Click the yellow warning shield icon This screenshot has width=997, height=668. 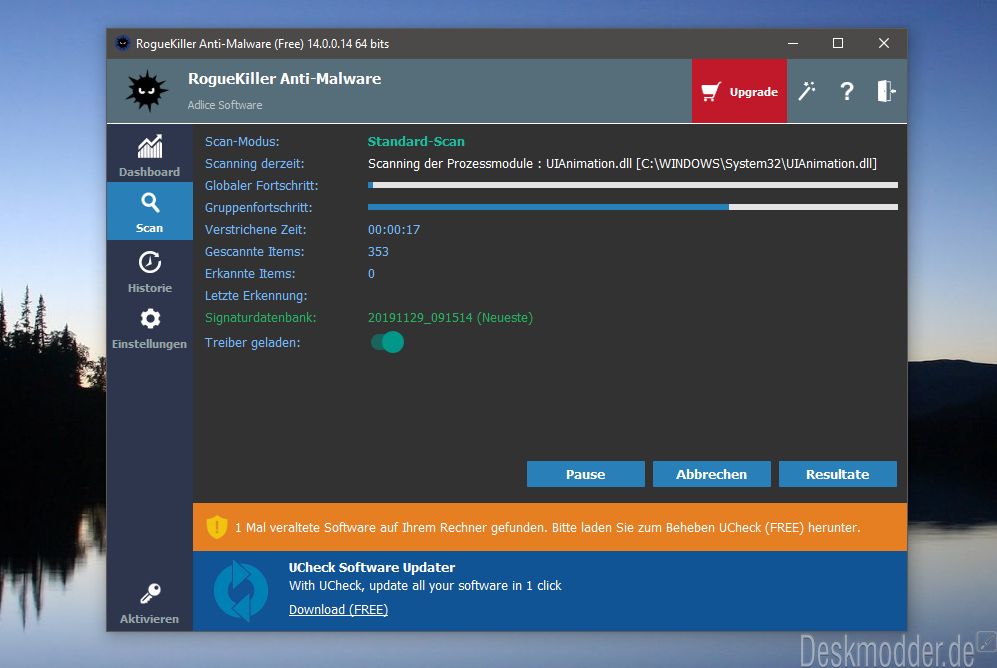point(217,527)
